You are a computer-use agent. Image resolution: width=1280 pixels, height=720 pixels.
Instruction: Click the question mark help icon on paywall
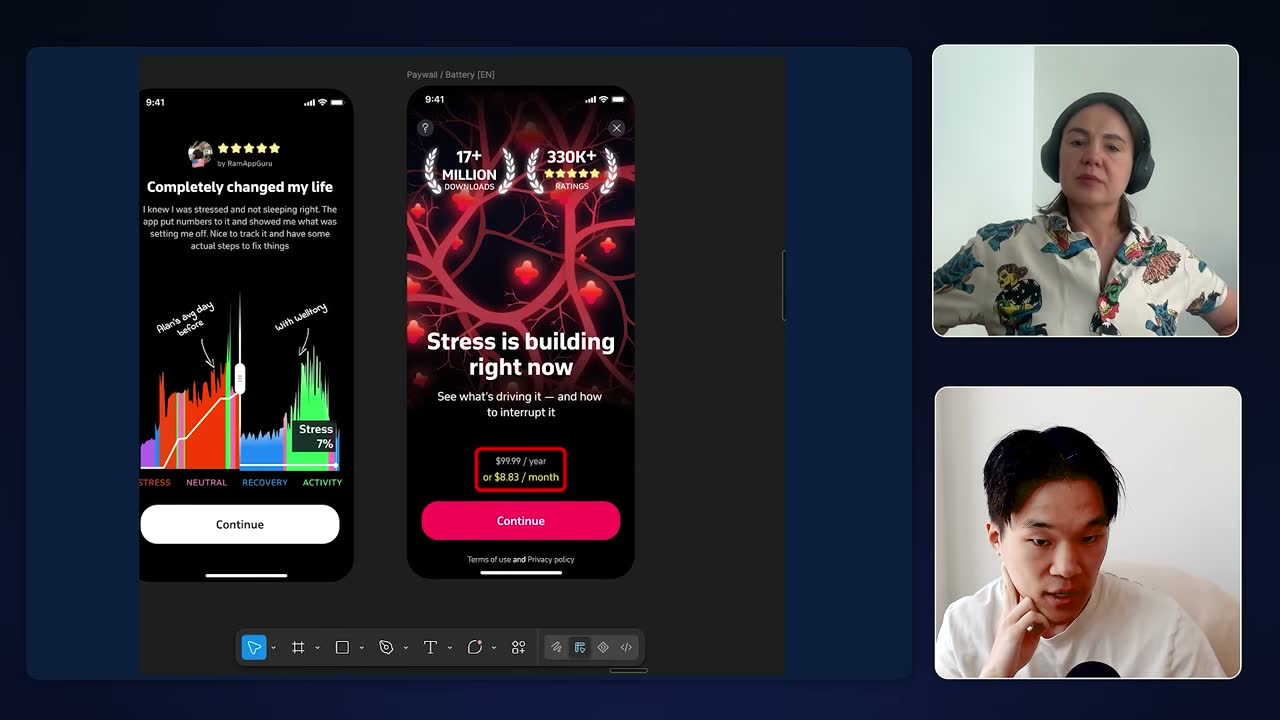click(425, 128)
